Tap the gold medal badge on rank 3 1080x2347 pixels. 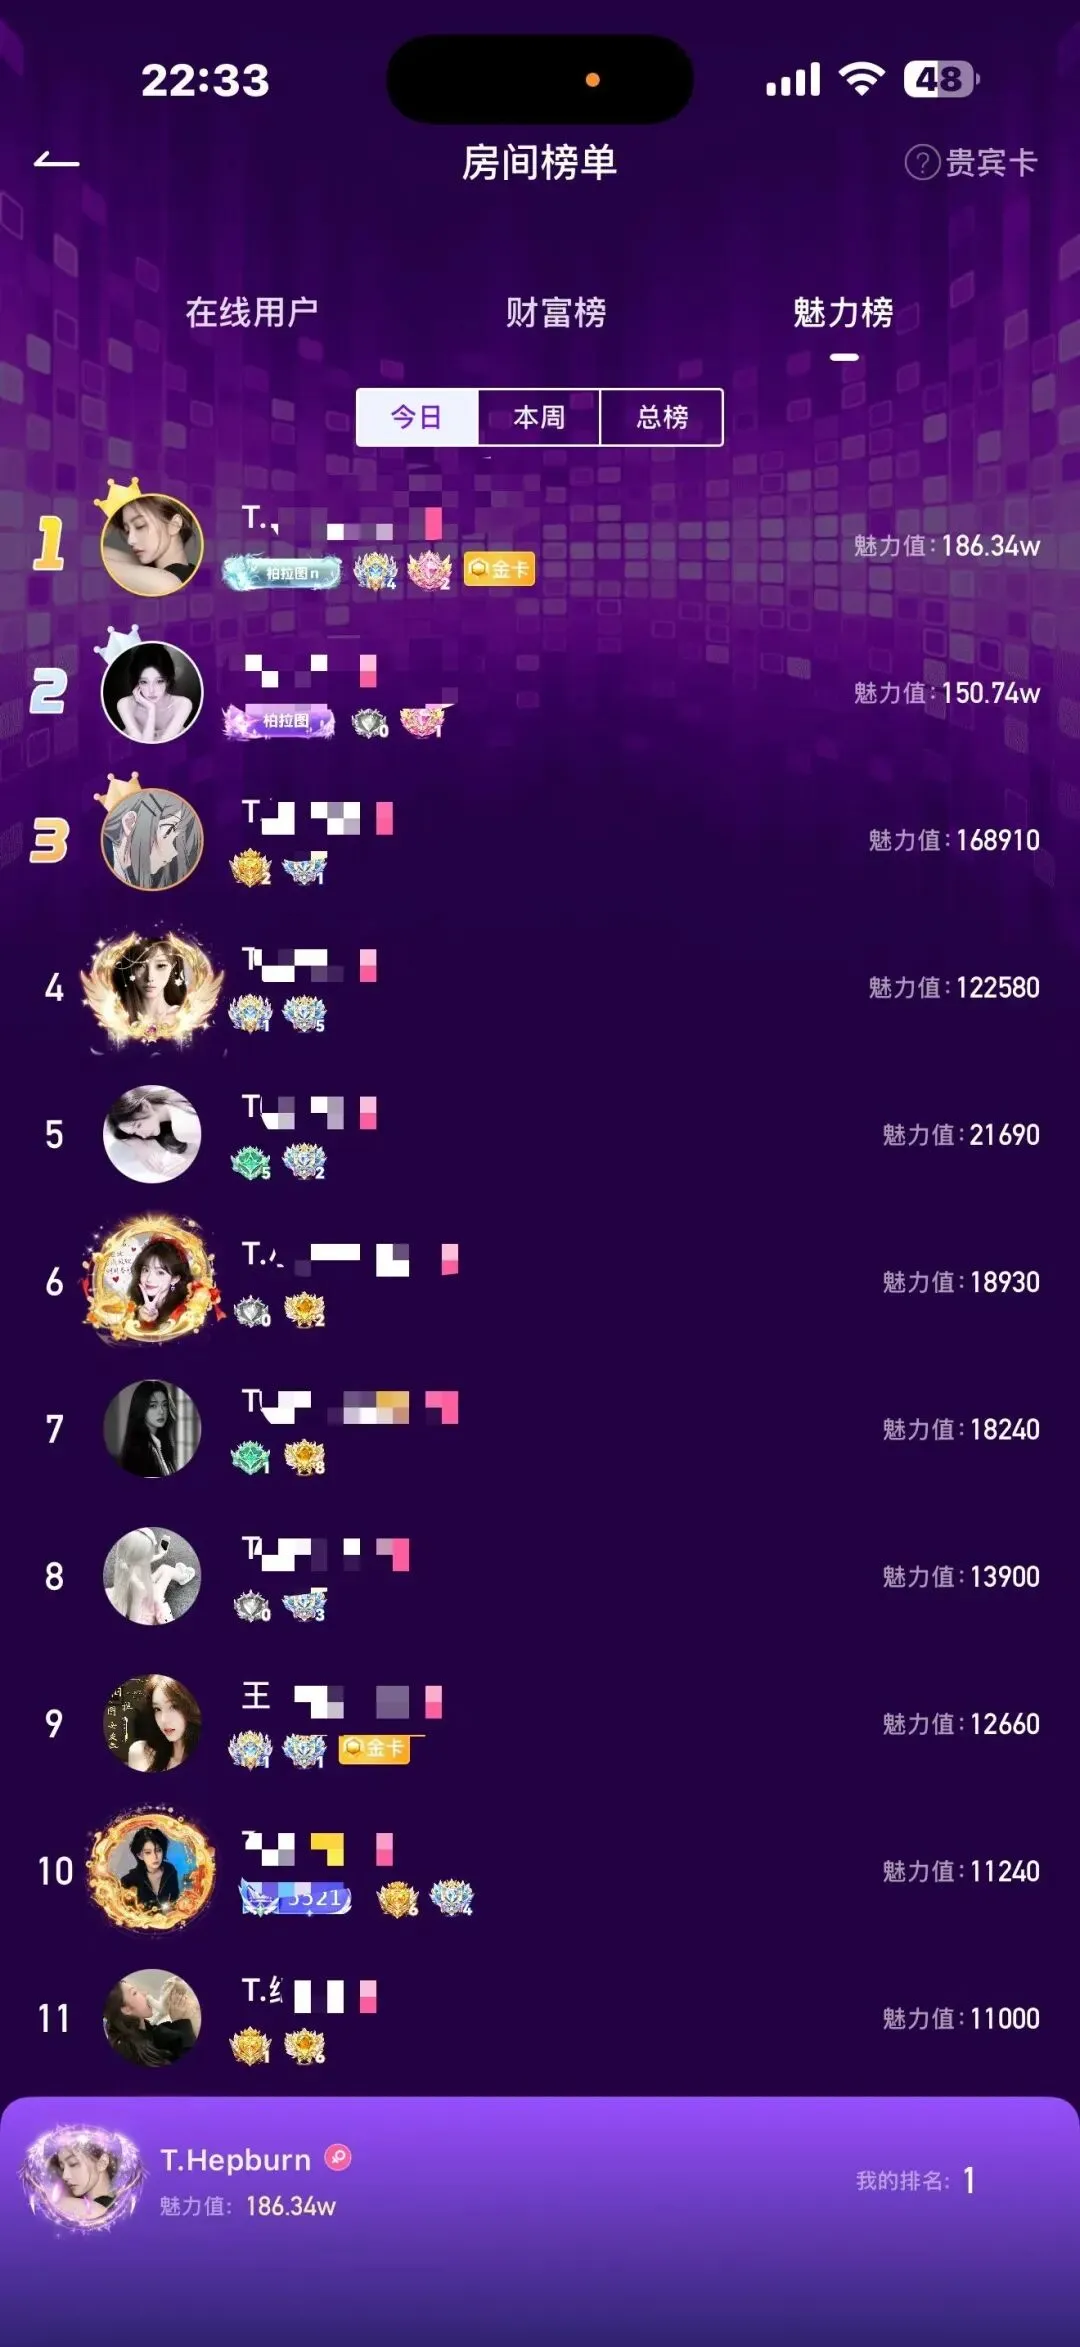pos(250,868)
